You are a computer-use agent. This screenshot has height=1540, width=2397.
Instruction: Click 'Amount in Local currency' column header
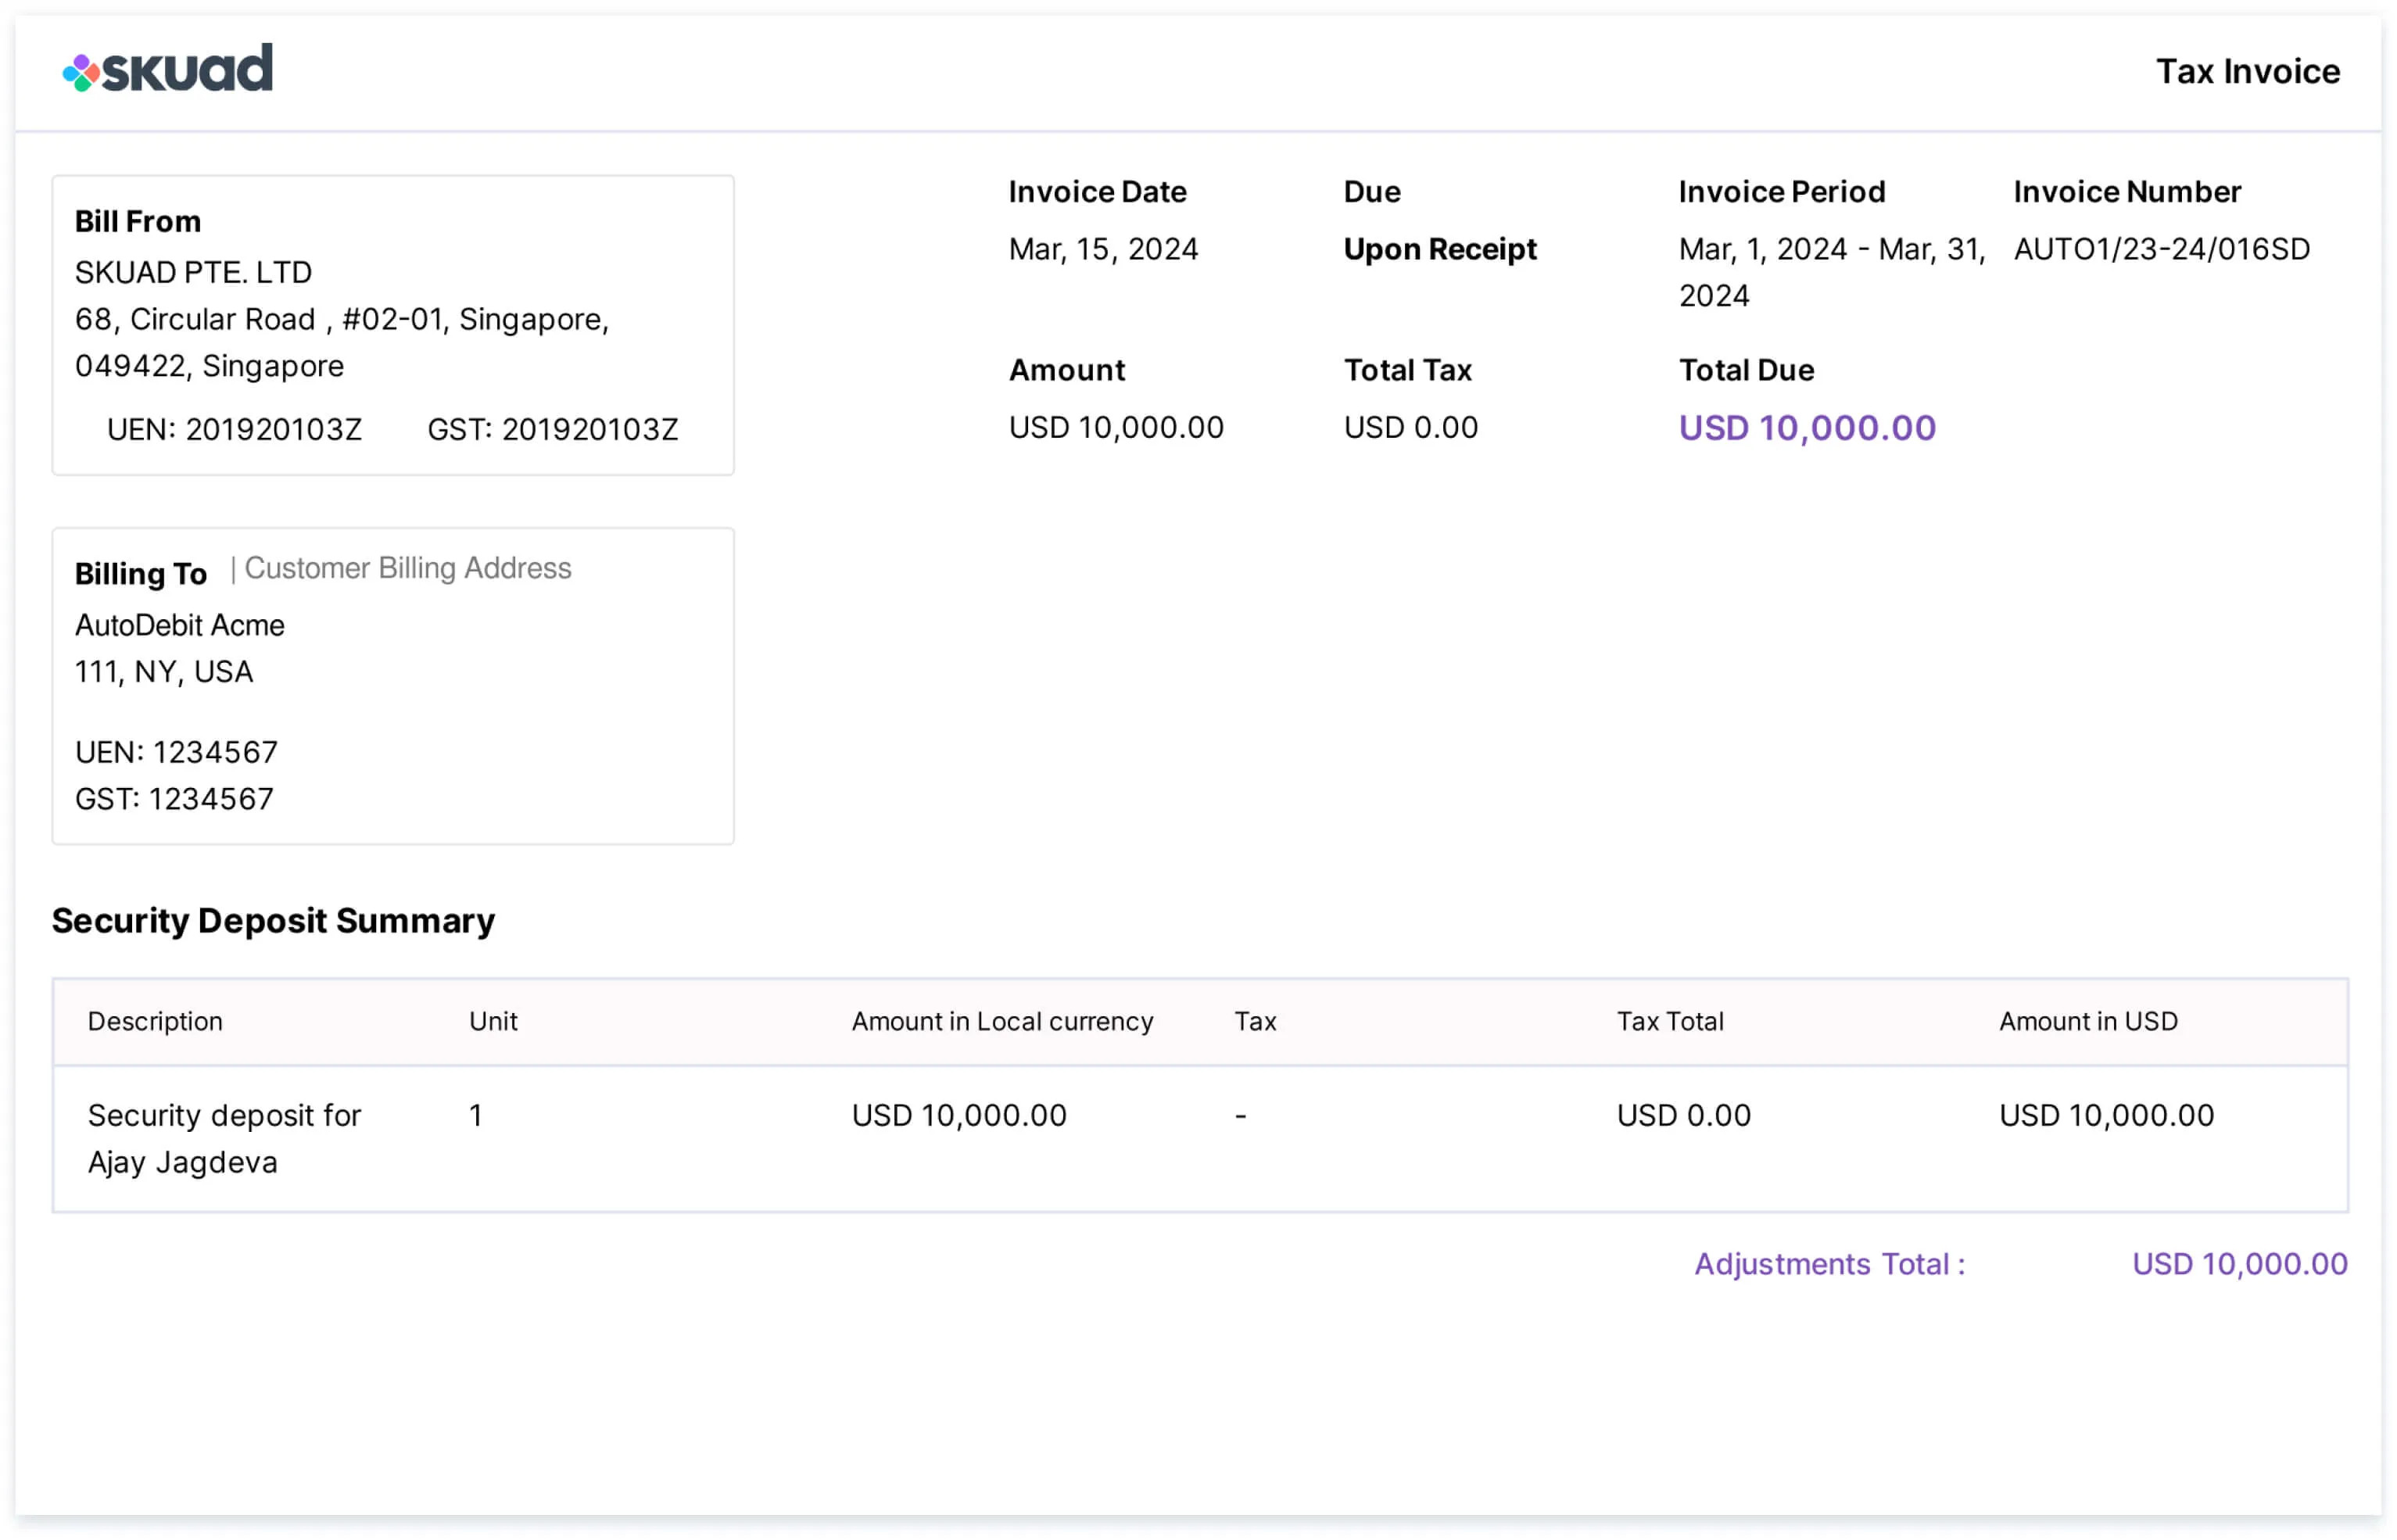[1002, 1021]
